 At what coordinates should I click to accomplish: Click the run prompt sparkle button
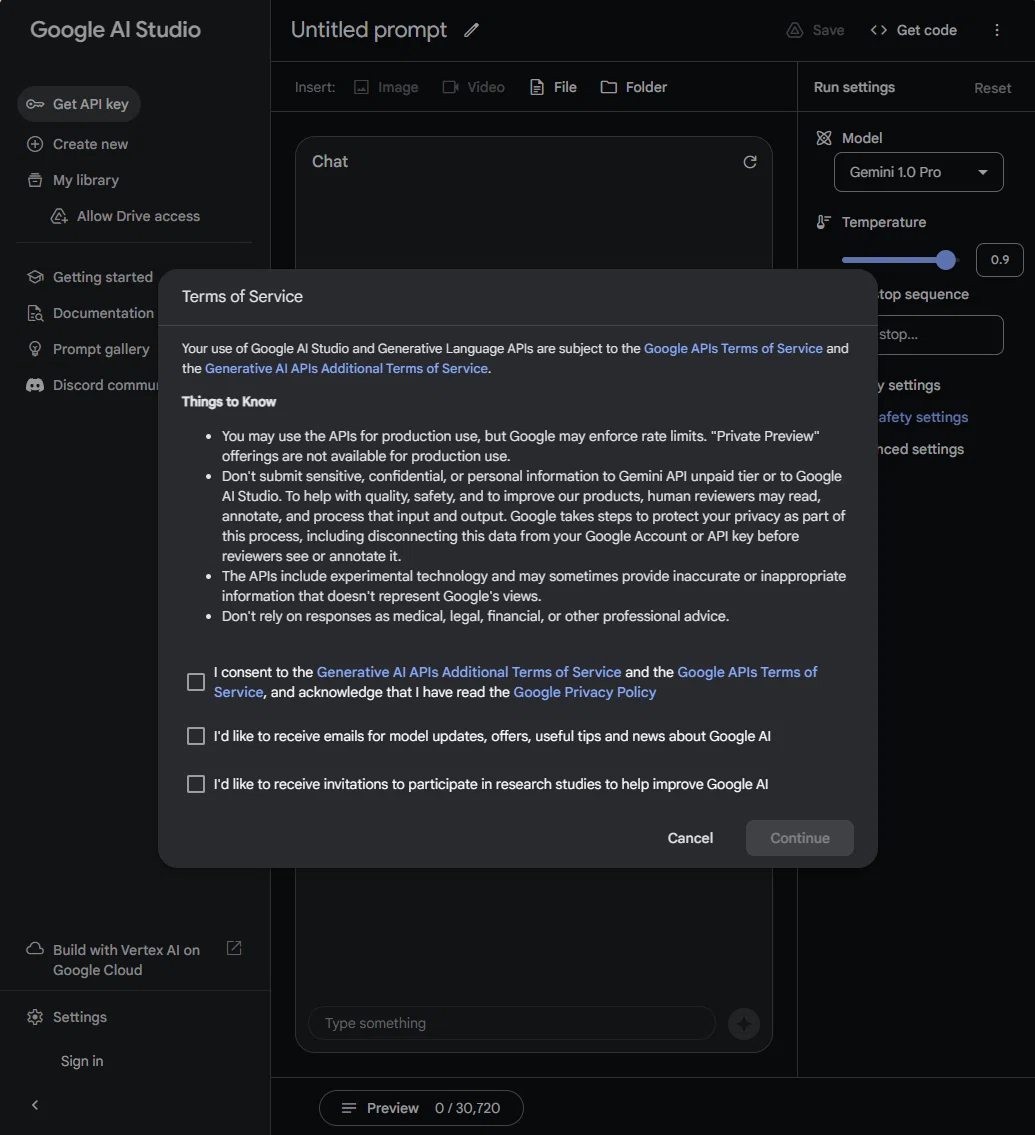743,1024
